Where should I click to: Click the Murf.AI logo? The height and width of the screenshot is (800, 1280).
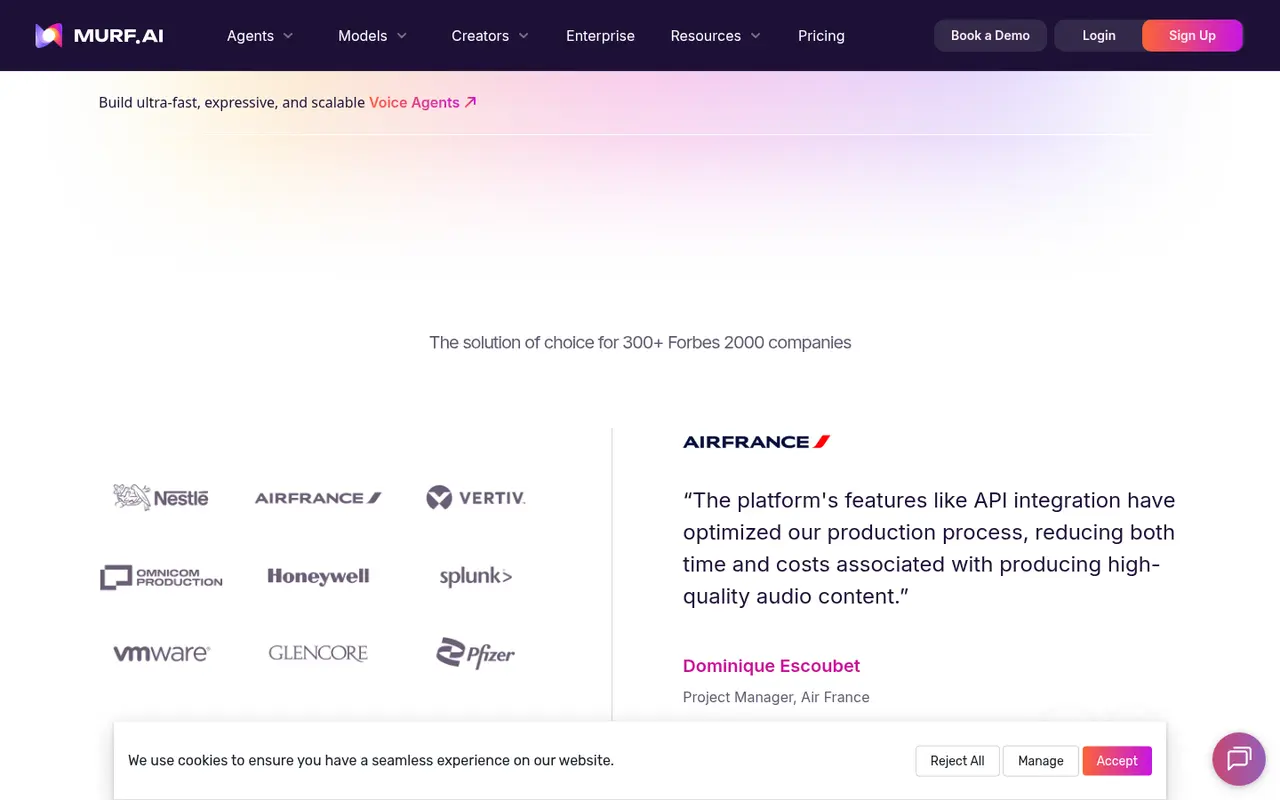[99, 36]
